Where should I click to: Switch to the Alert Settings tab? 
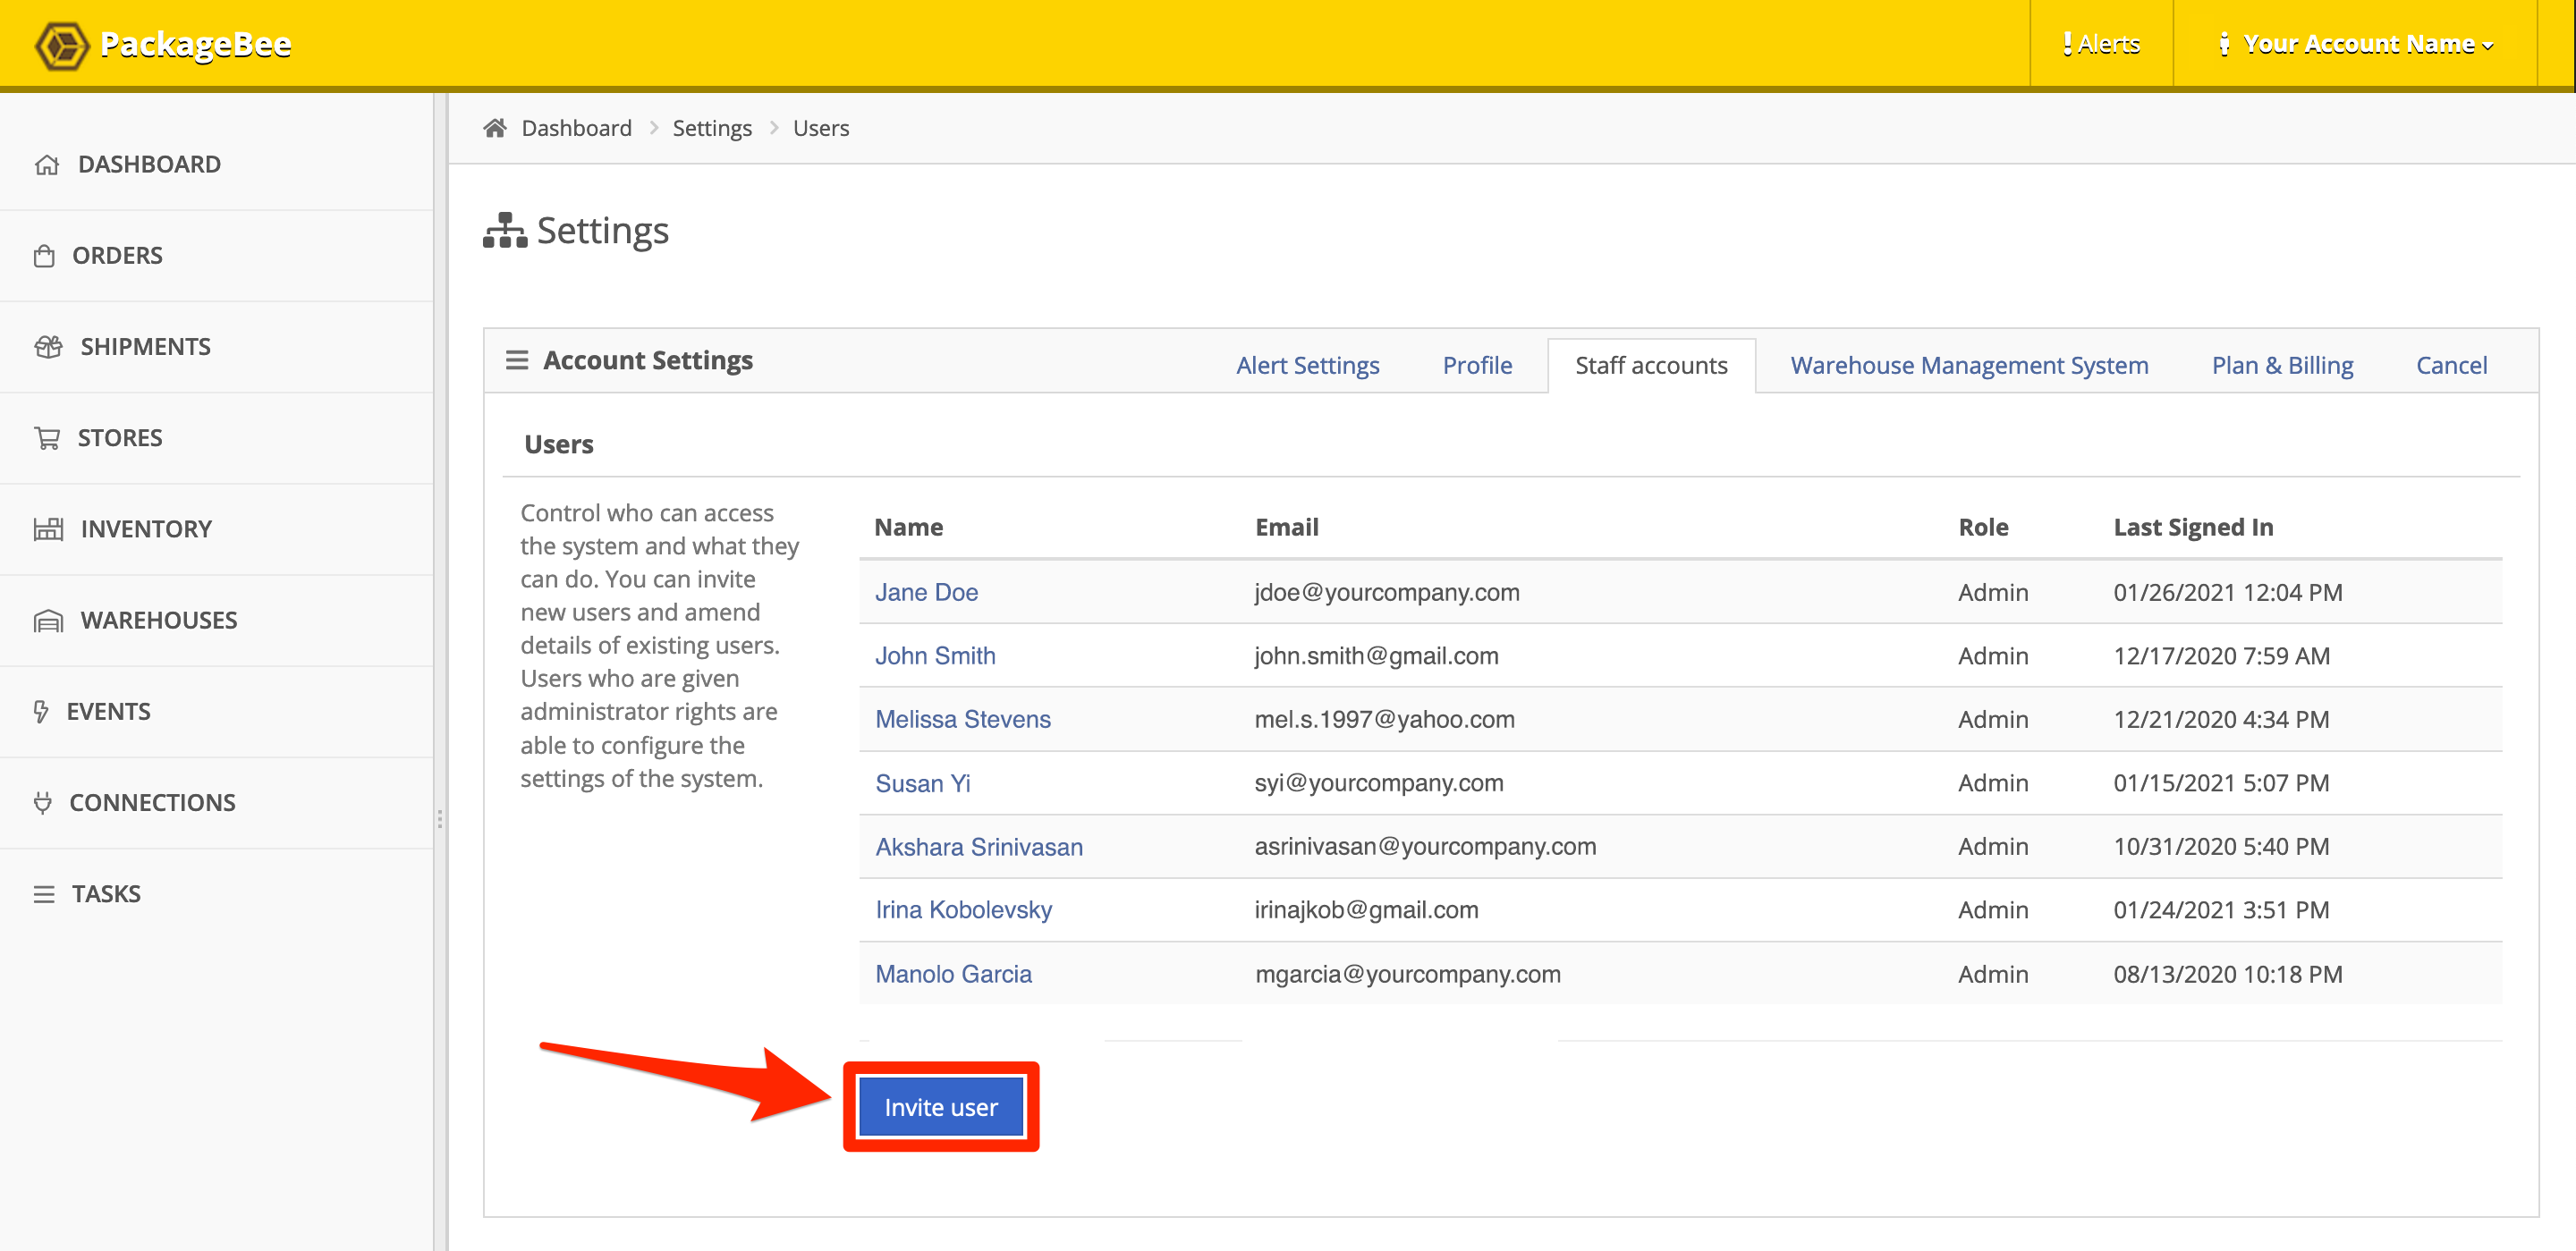[x=1307, y=365]
